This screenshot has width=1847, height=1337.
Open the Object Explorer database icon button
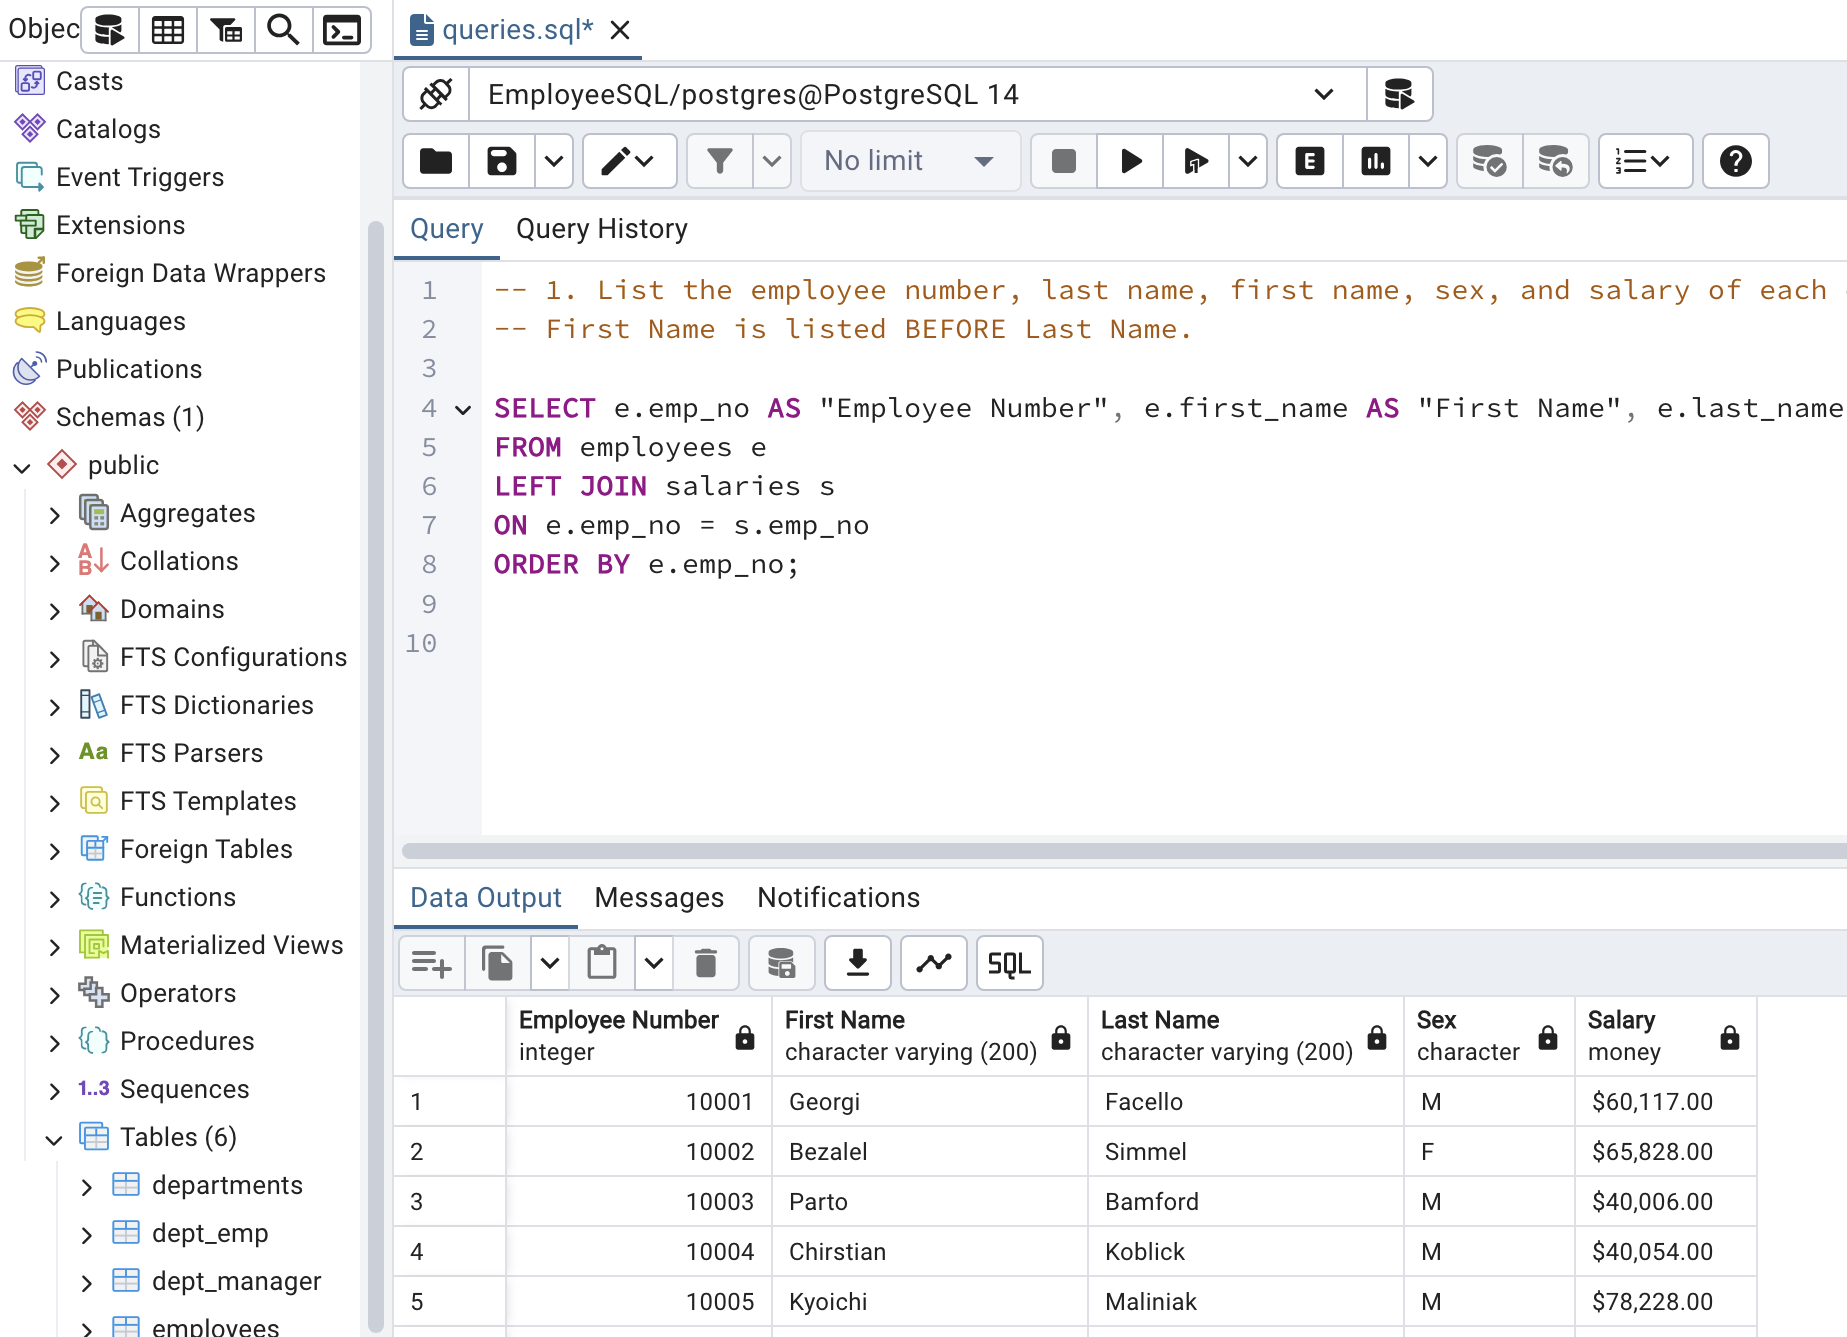109,30
